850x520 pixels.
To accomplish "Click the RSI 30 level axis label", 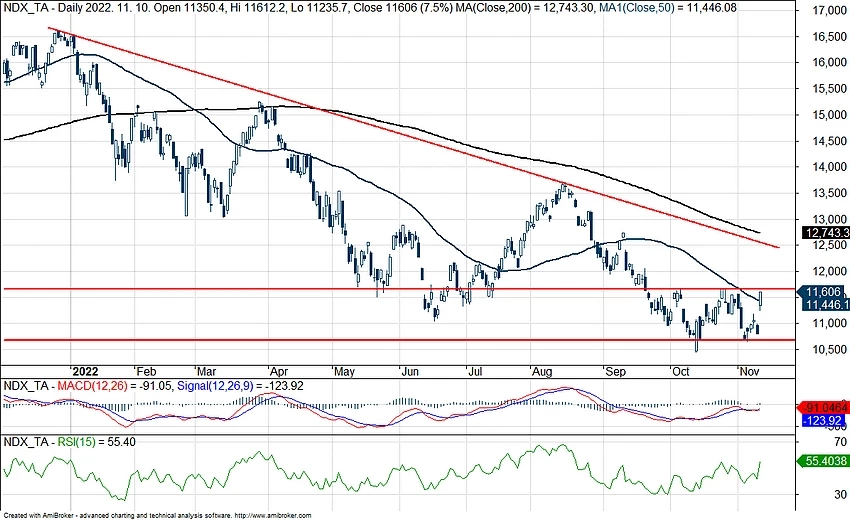I will tap(840, 495).
